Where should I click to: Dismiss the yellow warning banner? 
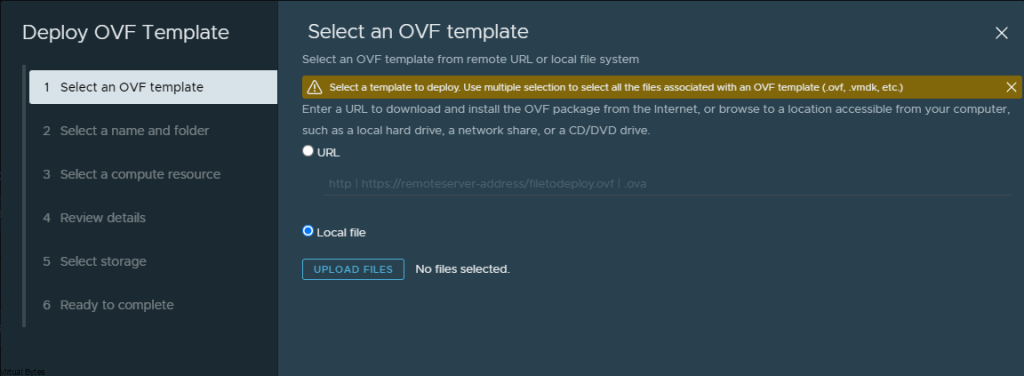[1012, 87]
